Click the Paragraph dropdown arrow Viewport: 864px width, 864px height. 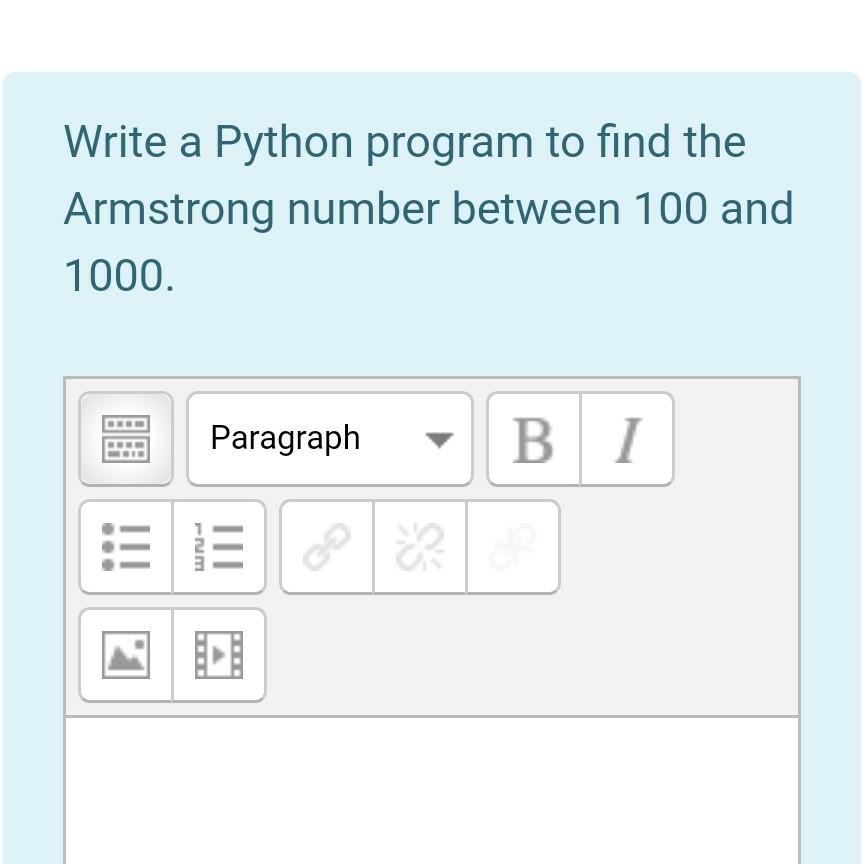(438, 438)
